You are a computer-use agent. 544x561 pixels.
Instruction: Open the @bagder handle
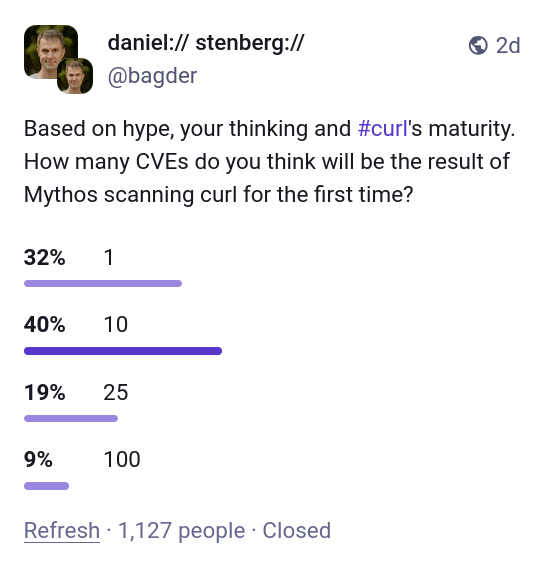152,76
